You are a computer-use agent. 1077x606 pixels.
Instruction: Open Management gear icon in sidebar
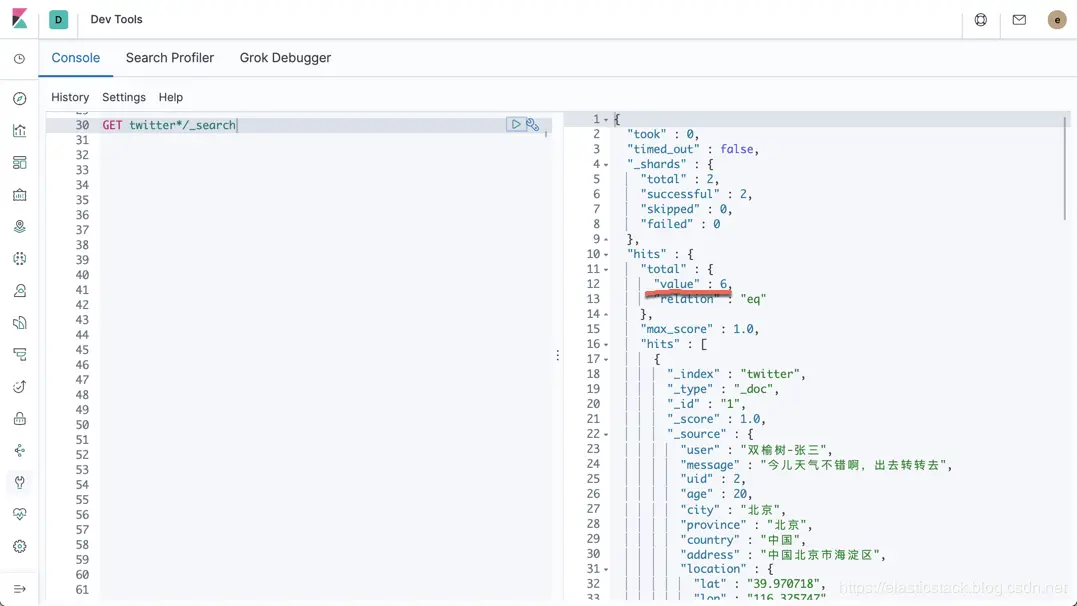coord(19,546)
